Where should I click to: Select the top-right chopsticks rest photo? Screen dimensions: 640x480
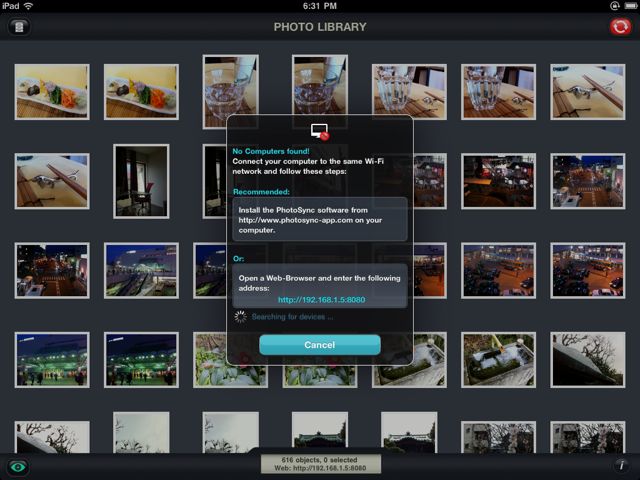(x=588, y=92)
